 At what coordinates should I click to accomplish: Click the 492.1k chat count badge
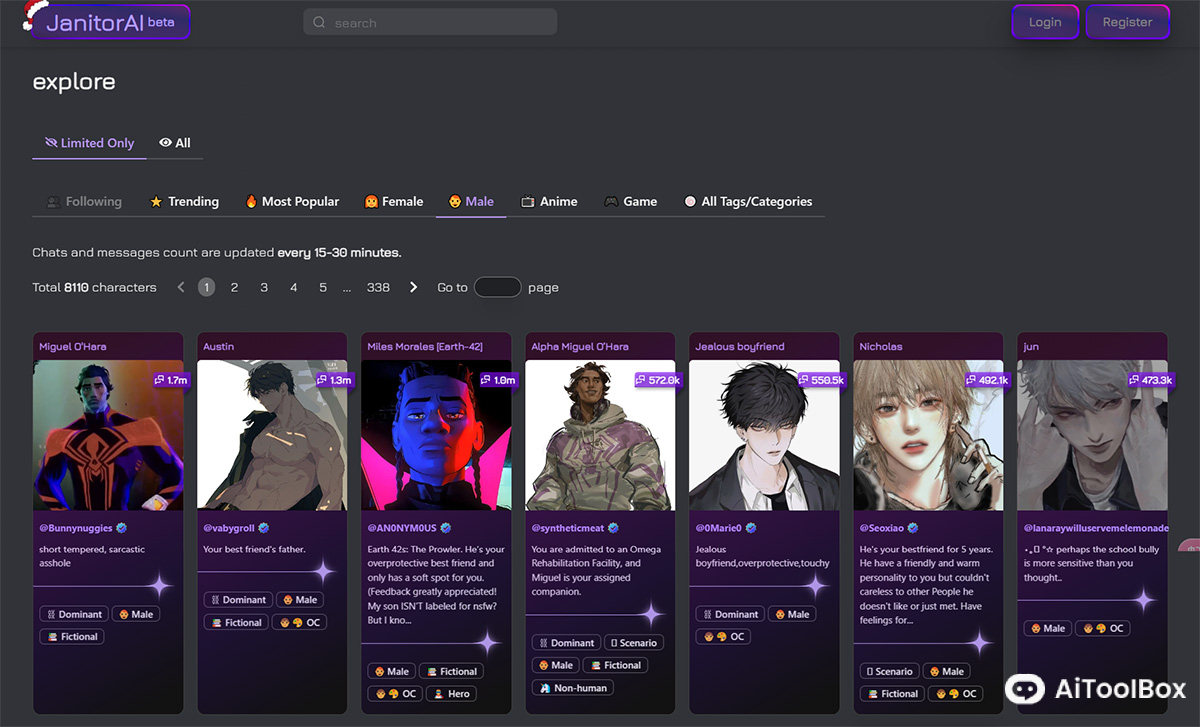987,380
